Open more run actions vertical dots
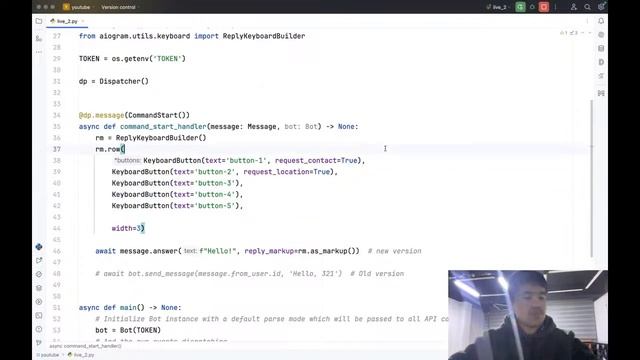This screenshot has width=640, height=360. pos(556,7)
